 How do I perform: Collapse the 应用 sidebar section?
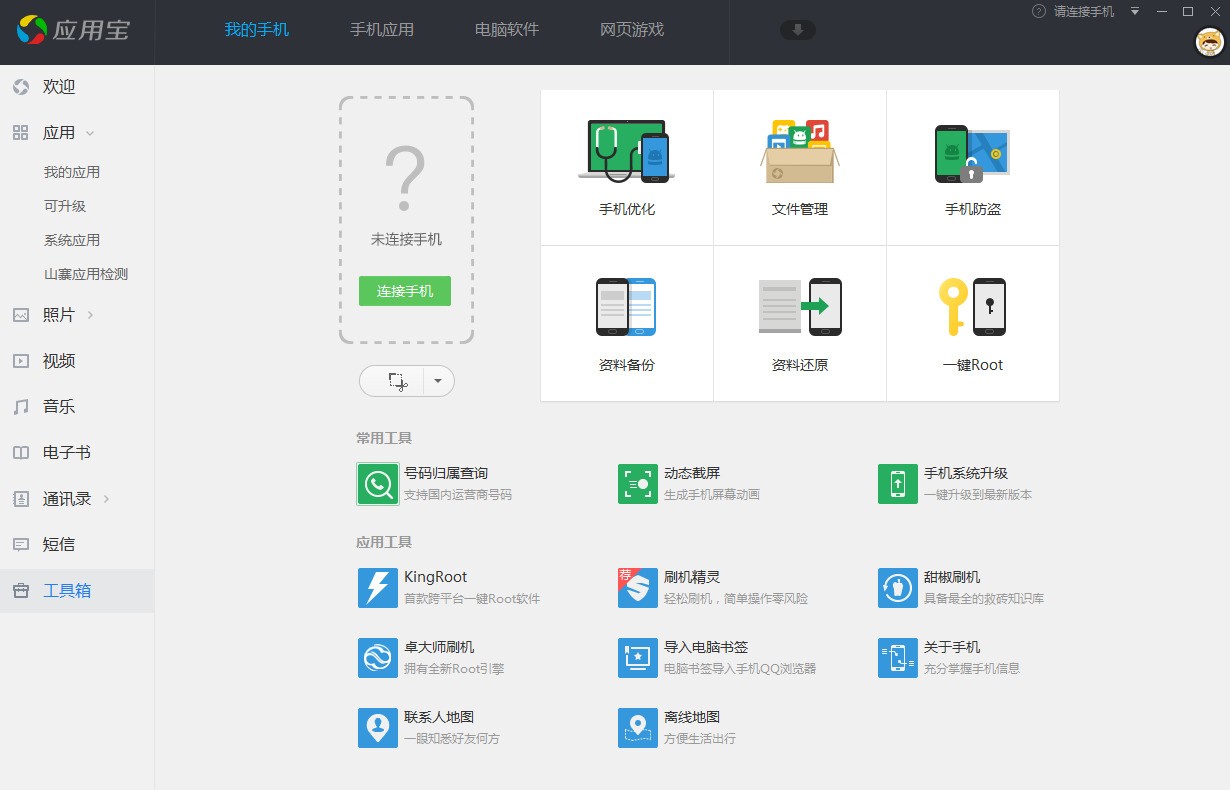point(90,133)
